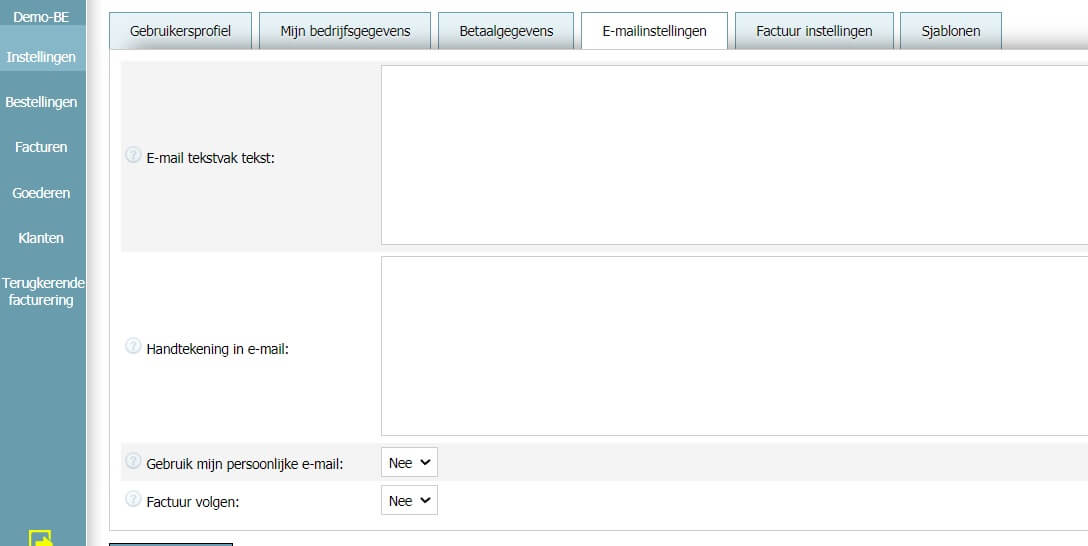Select the E-mailinstellingen tab
Viewport: 1088px width, 546px height.
coord(654,31)
